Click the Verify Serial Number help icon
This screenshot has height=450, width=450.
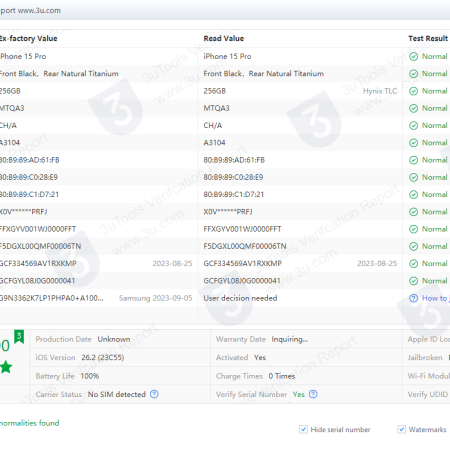click(x=313, y=394)
